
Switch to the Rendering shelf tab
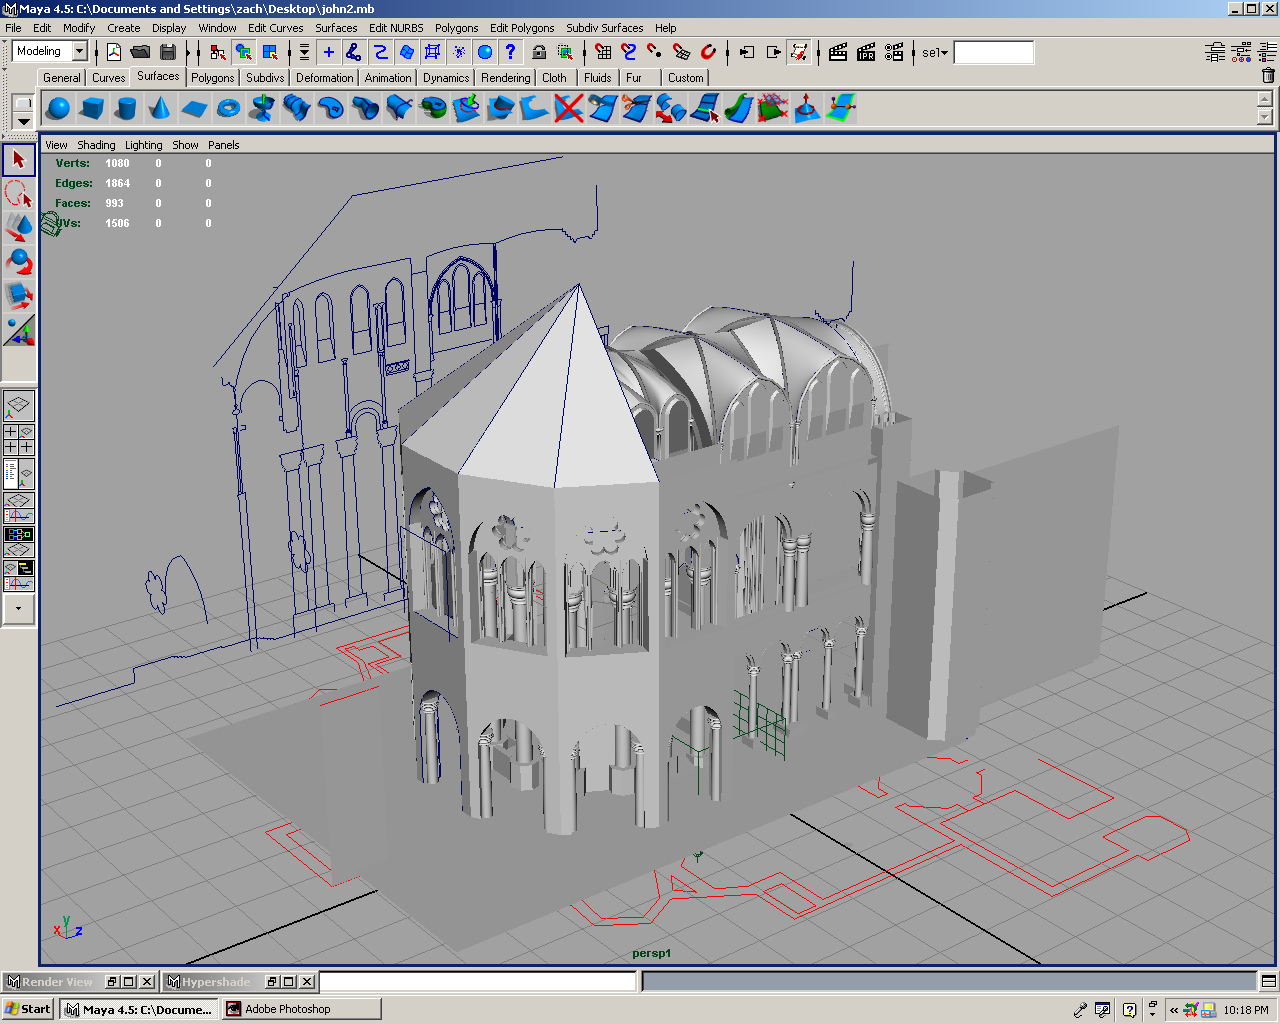click(x=506, y=77)
